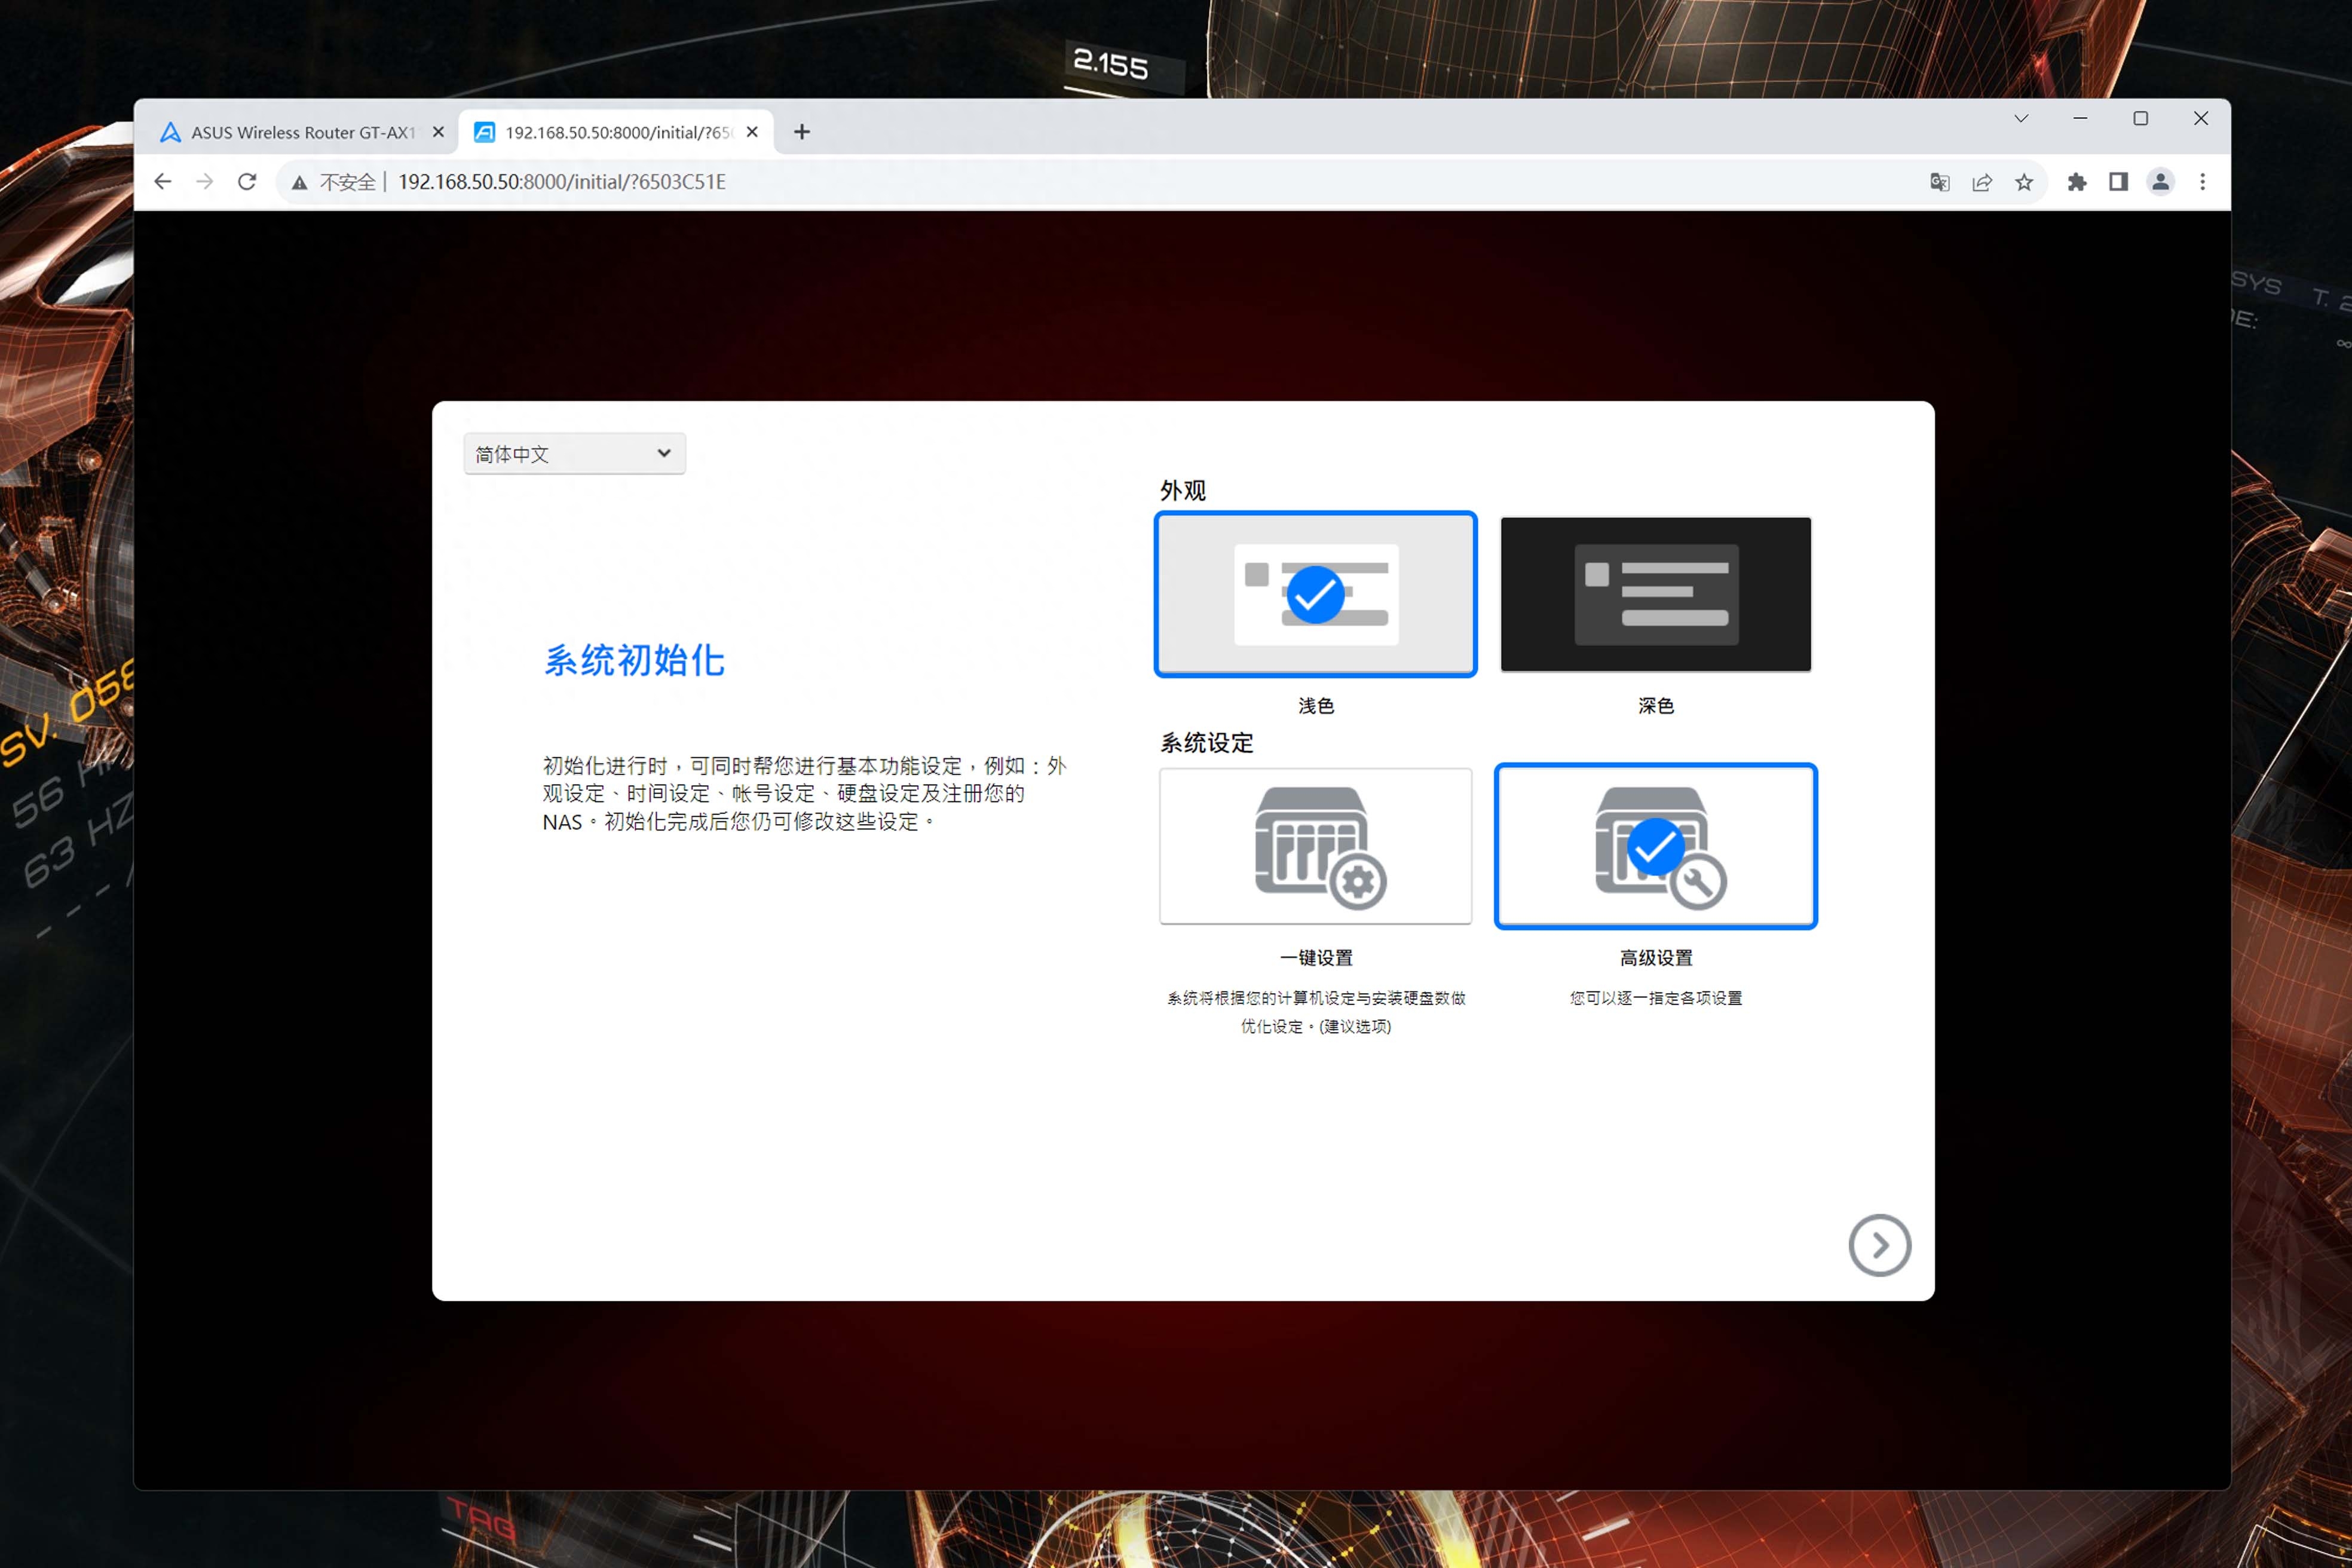Switch to ASUS Wireless Router GT-AX tab
2352x1568 pixels.
(x=301, y=132)
